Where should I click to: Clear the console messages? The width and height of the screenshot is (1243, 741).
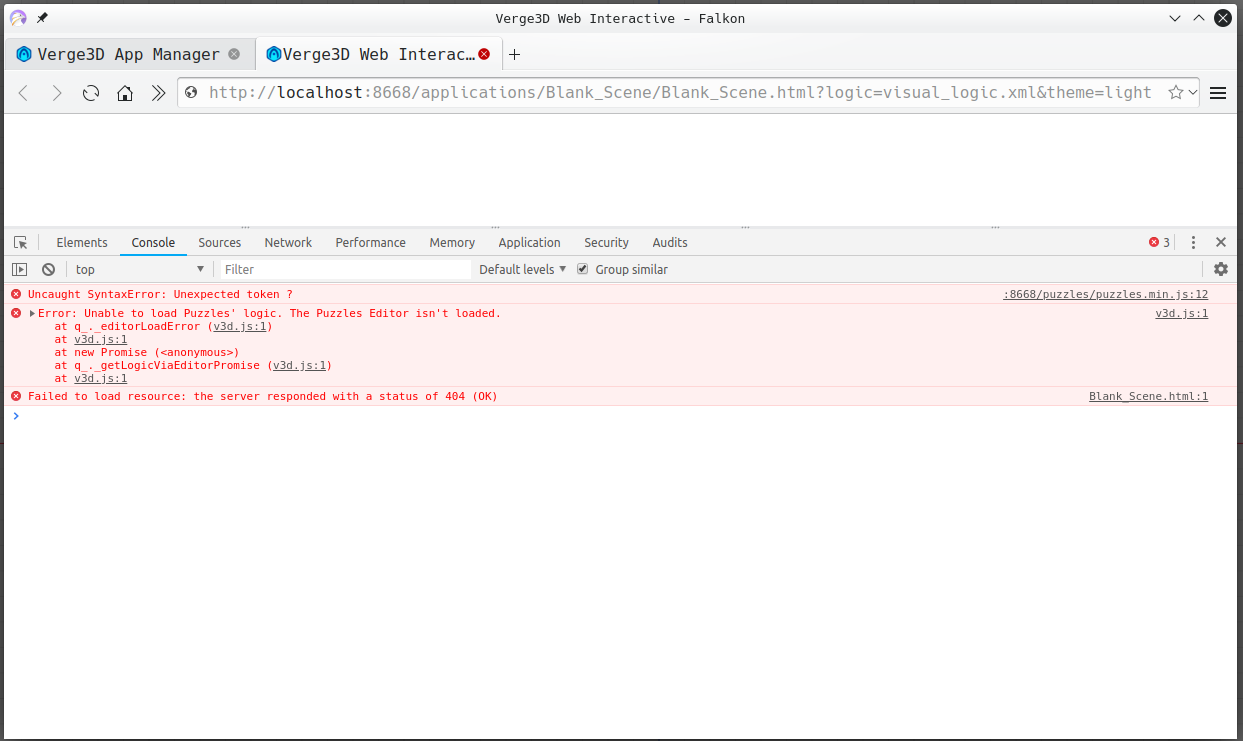coord(48,269)
